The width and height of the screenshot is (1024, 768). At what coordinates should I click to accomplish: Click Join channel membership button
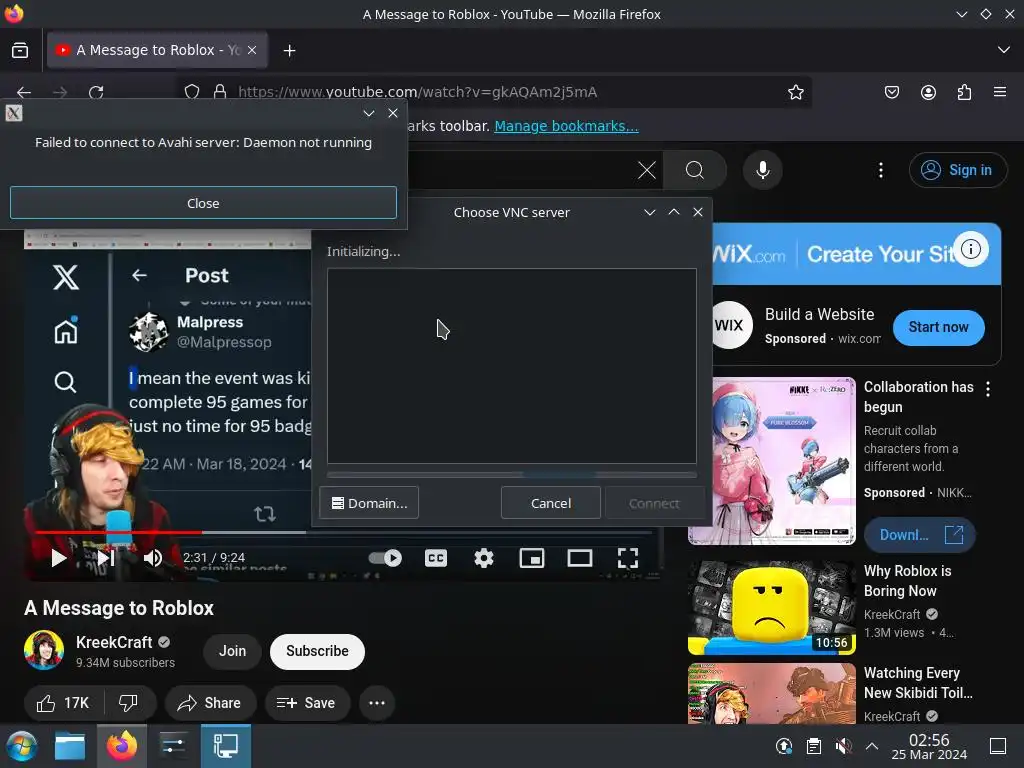coord(232,651)
